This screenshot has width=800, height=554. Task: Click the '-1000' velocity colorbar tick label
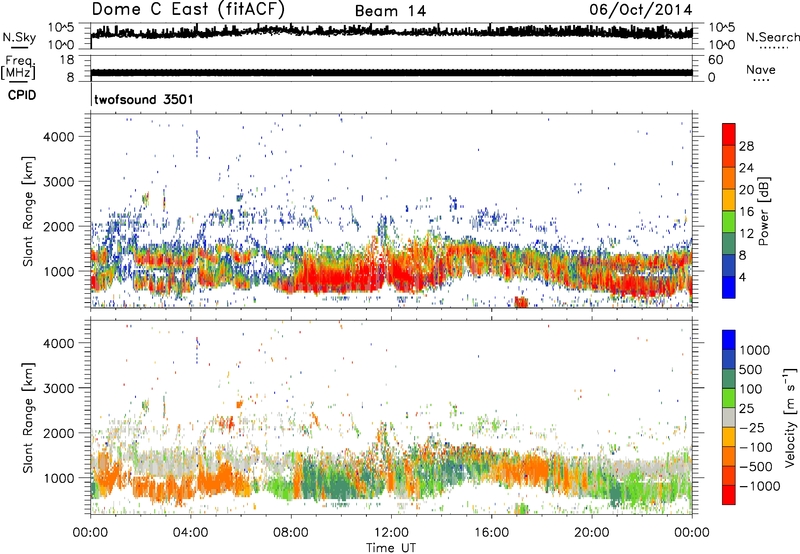coord(759,486)
